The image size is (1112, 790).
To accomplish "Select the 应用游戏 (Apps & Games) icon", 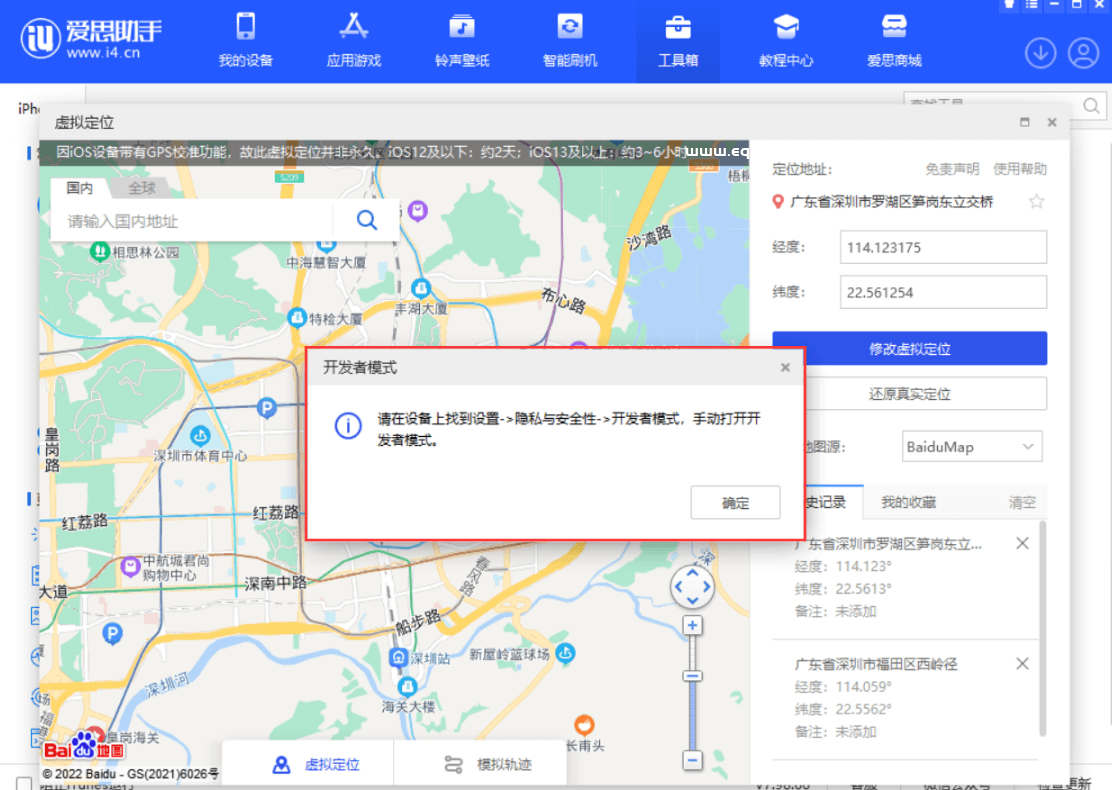I will tap(352, 40).
